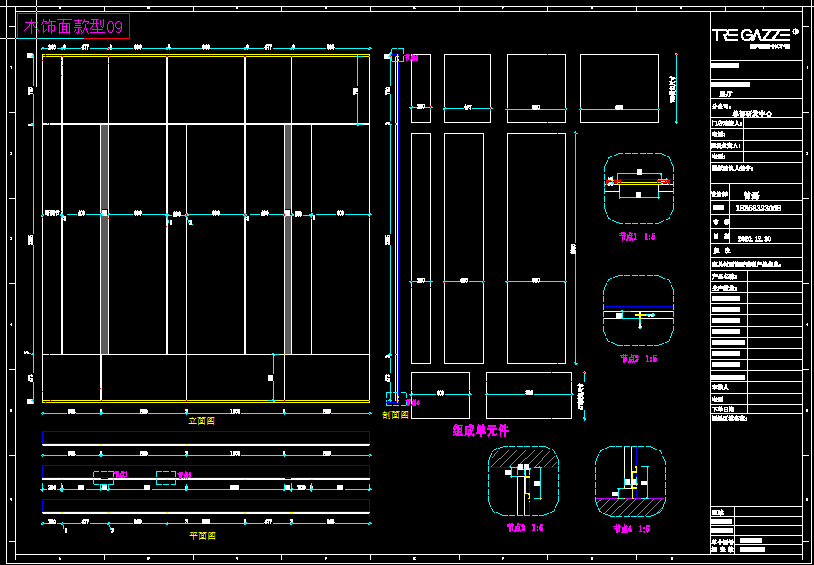Click the dashed callout box atop the section view
The height and width of the screenshot is (565, 814).
(397, 56)
